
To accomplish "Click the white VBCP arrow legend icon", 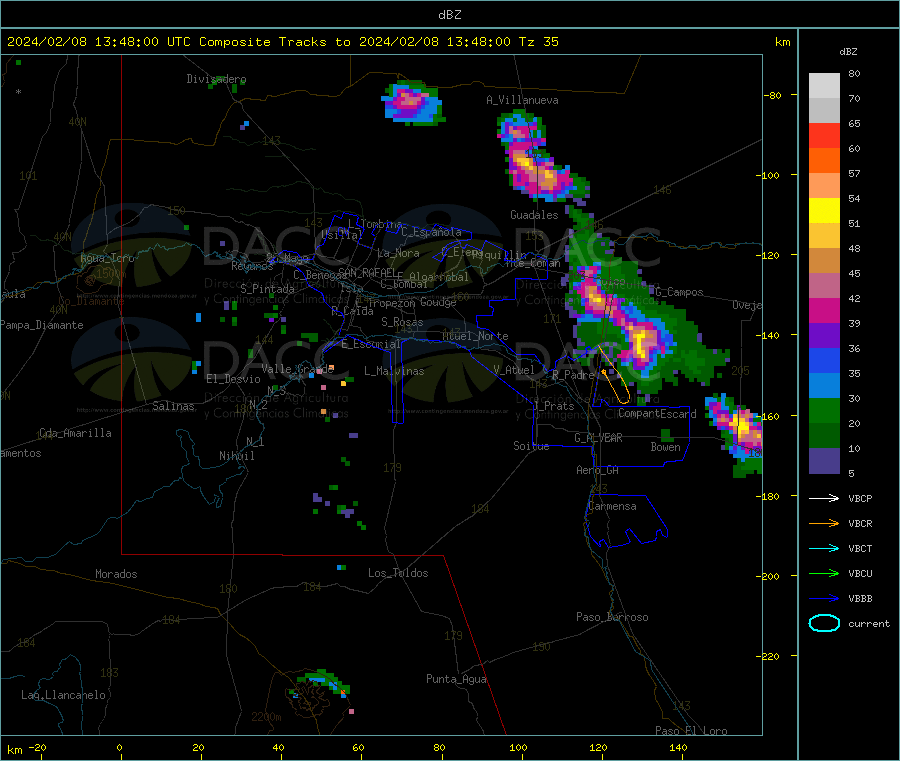I will (824, 498).
